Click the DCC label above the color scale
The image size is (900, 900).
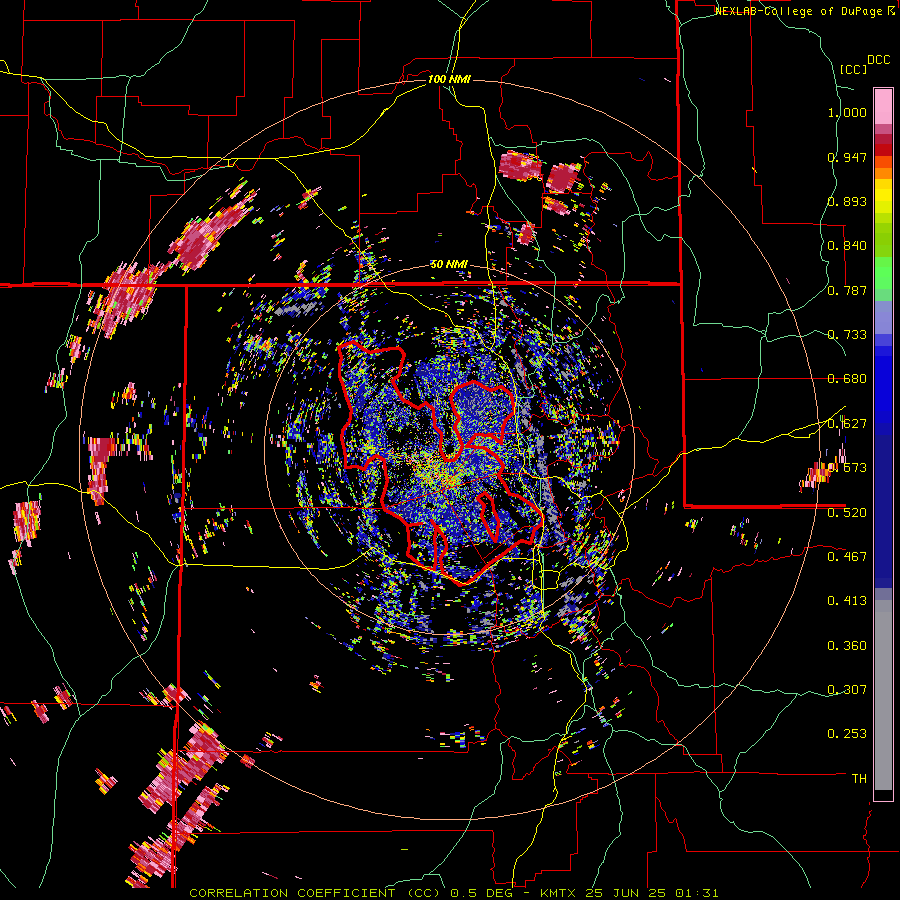pos(879,60)
